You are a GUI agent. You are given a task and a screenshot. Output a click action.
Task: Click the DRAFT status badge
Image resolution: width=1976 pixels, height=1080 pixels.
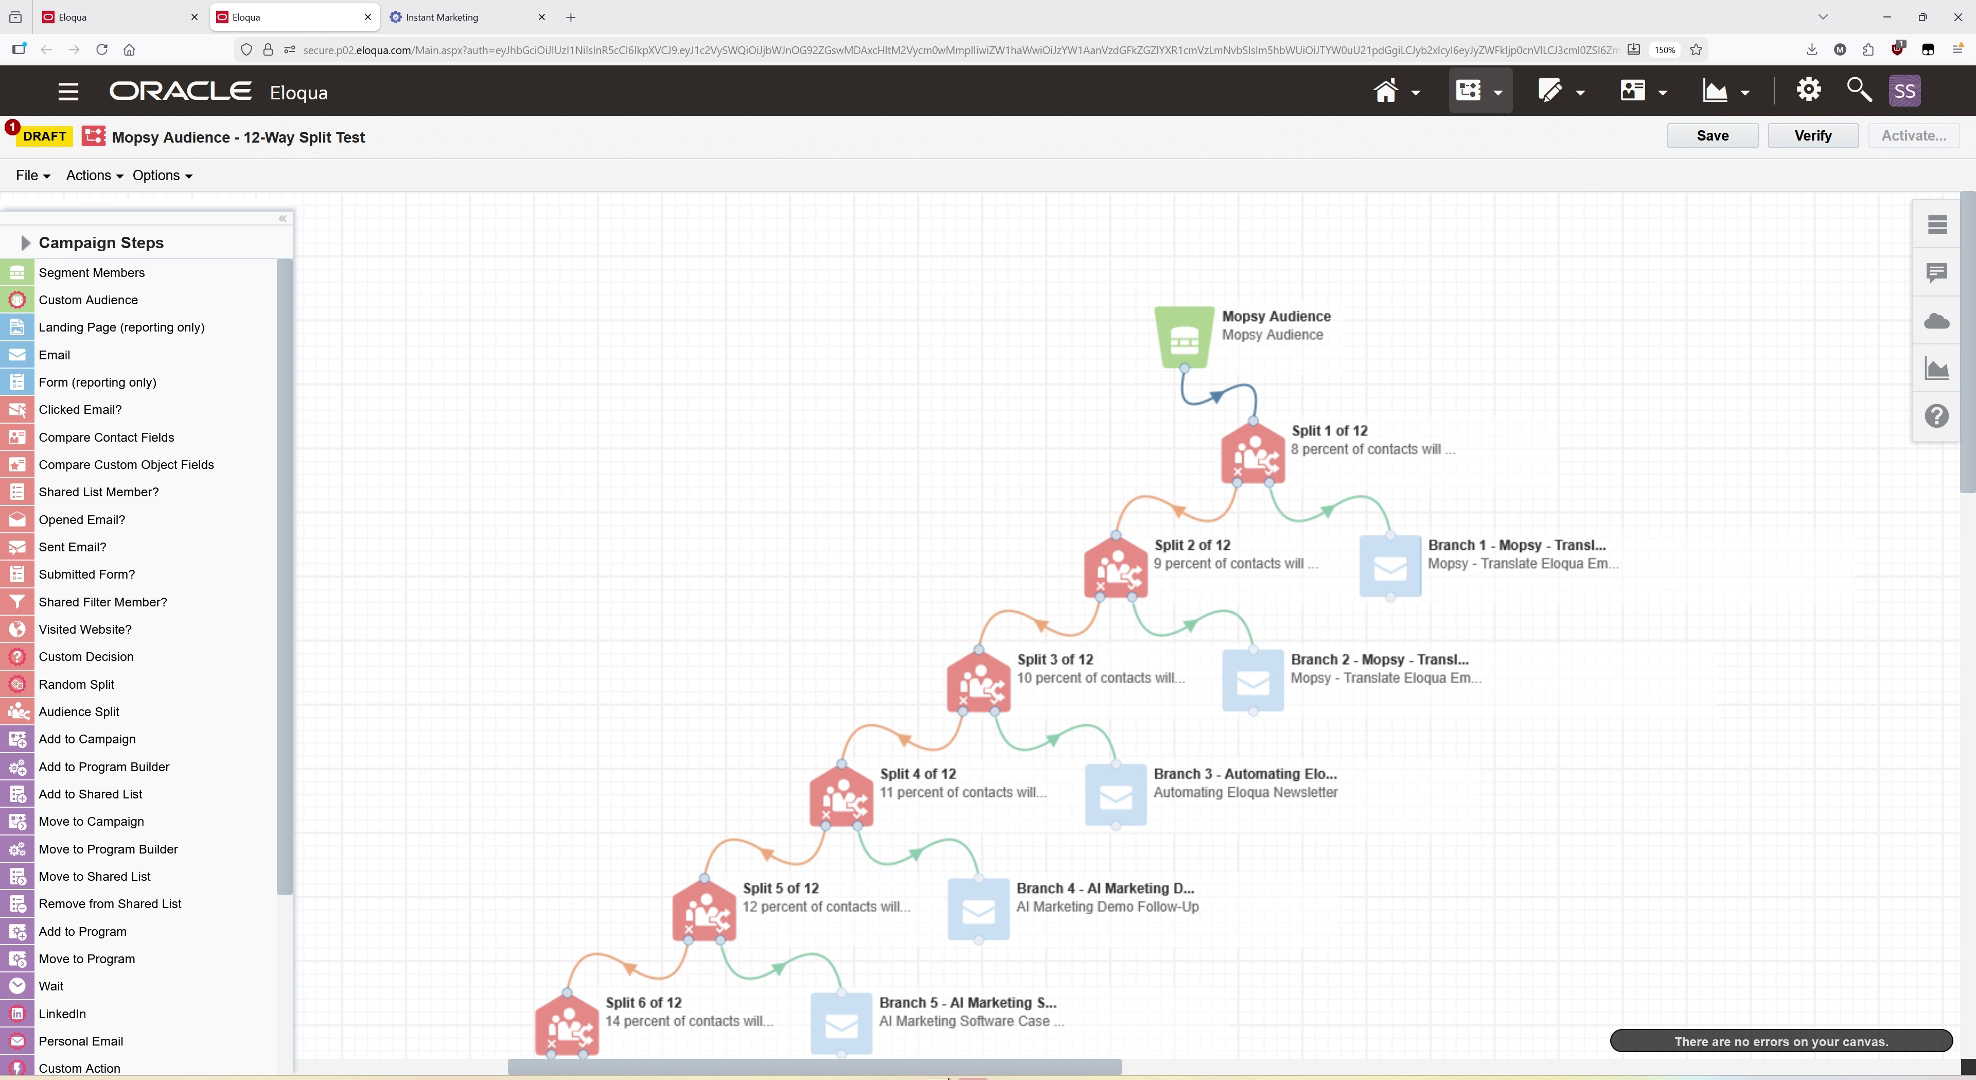pos(44,136)
